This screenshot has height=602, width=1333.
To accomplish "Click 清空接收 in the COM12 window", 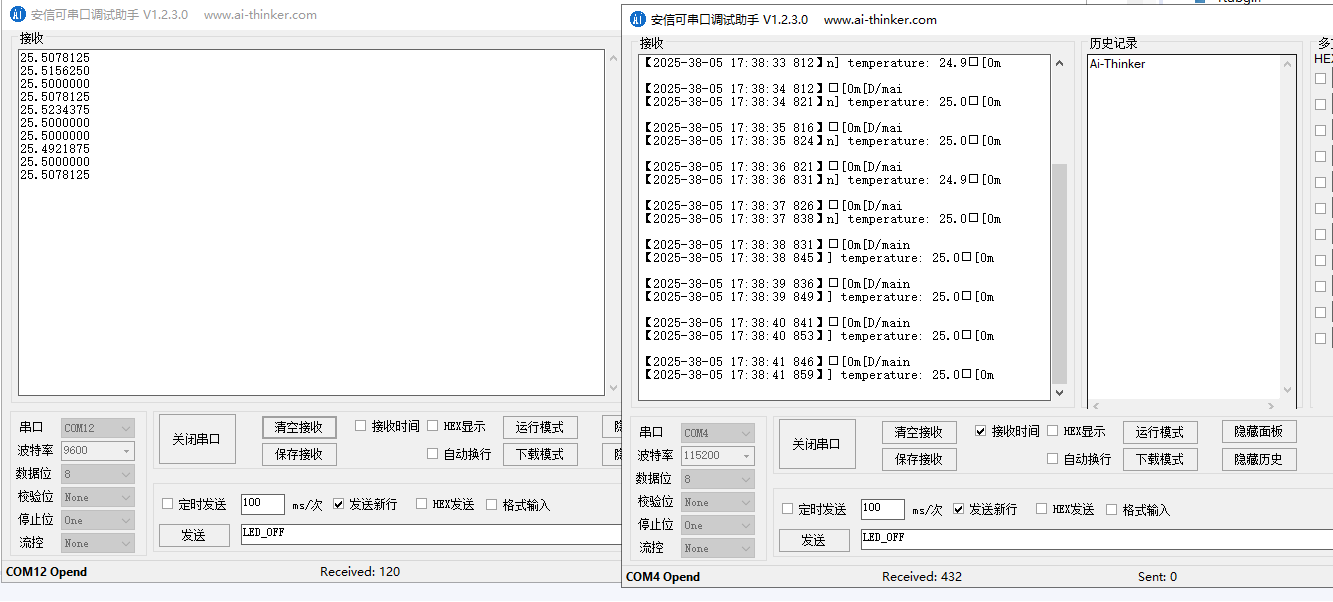I will click(x=299, y=427).
